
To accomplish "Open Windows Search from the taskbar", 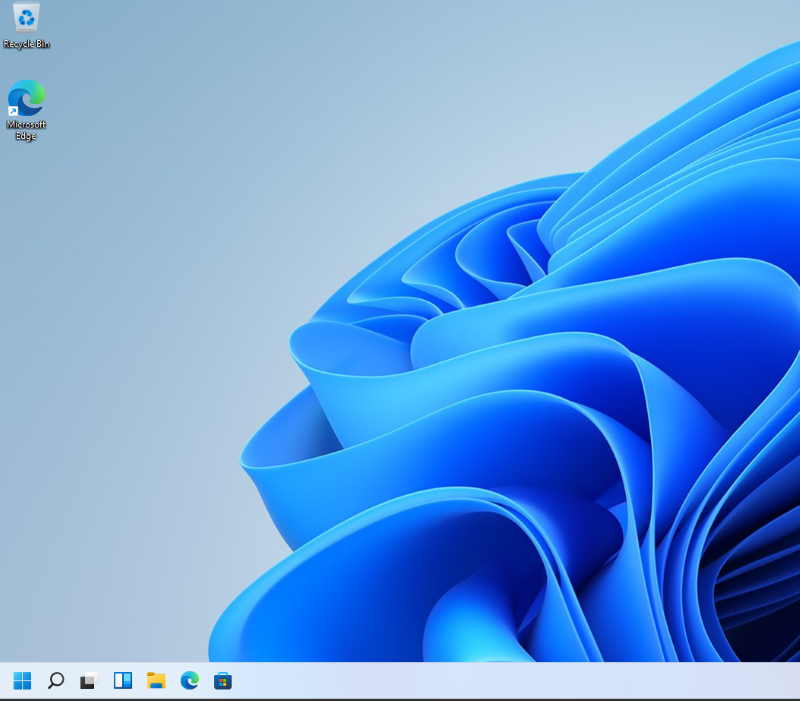I will click(x=56, y=680).
